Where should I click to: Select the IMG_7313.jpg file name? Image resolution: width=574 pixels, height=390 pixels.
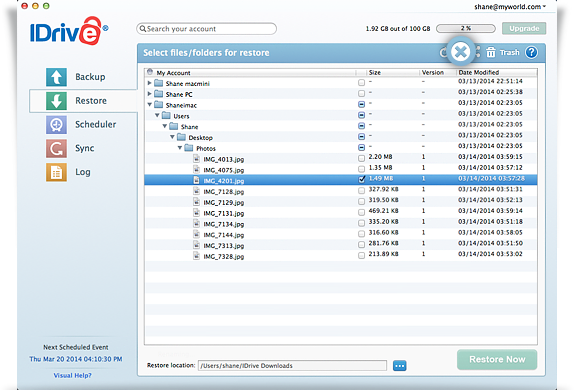coord(224,246)
